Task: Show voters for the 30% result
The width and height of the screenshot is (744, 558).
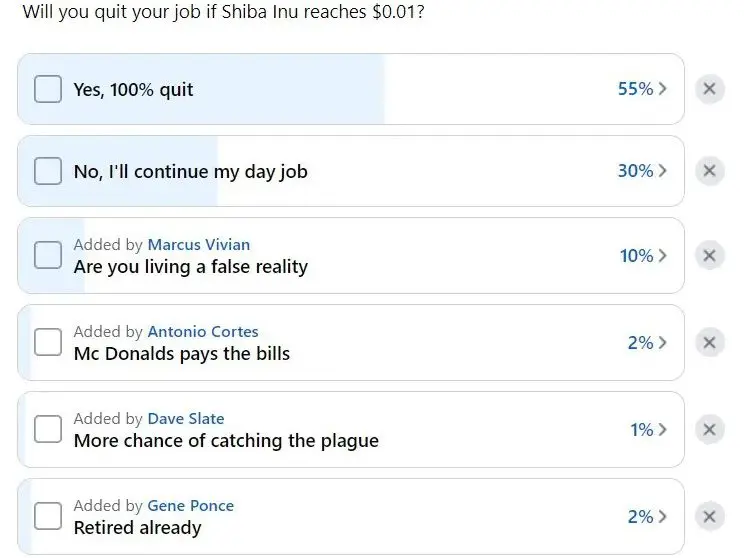Action: click(642, 171)
